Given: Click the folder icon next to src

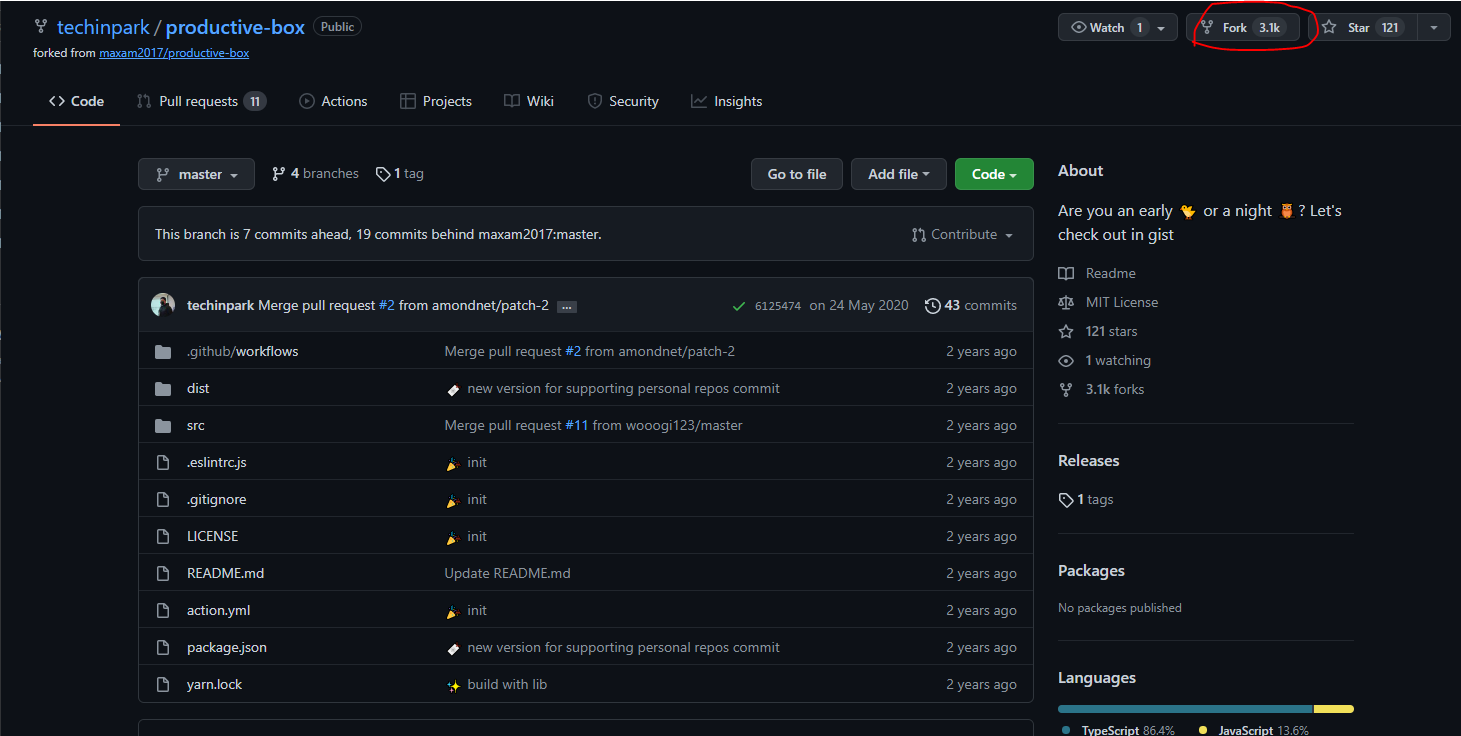Looking at the screenshot, I should (163, 426).
